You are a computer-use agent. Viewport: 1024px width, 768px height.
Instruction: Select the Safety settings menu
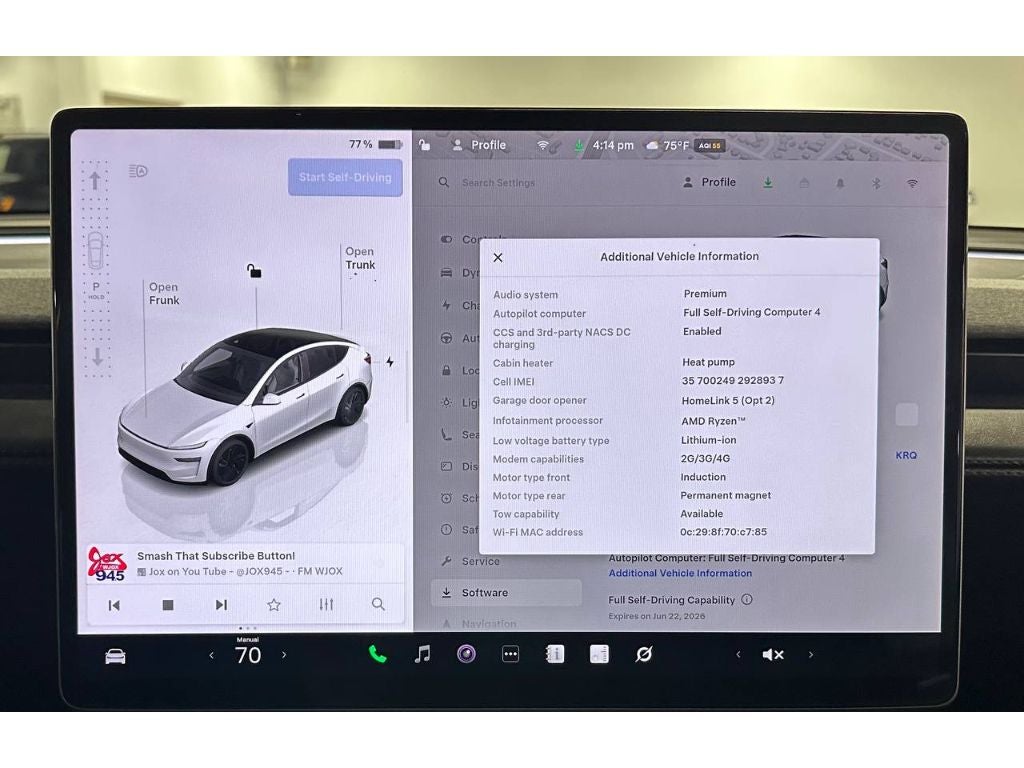(460, 530)
